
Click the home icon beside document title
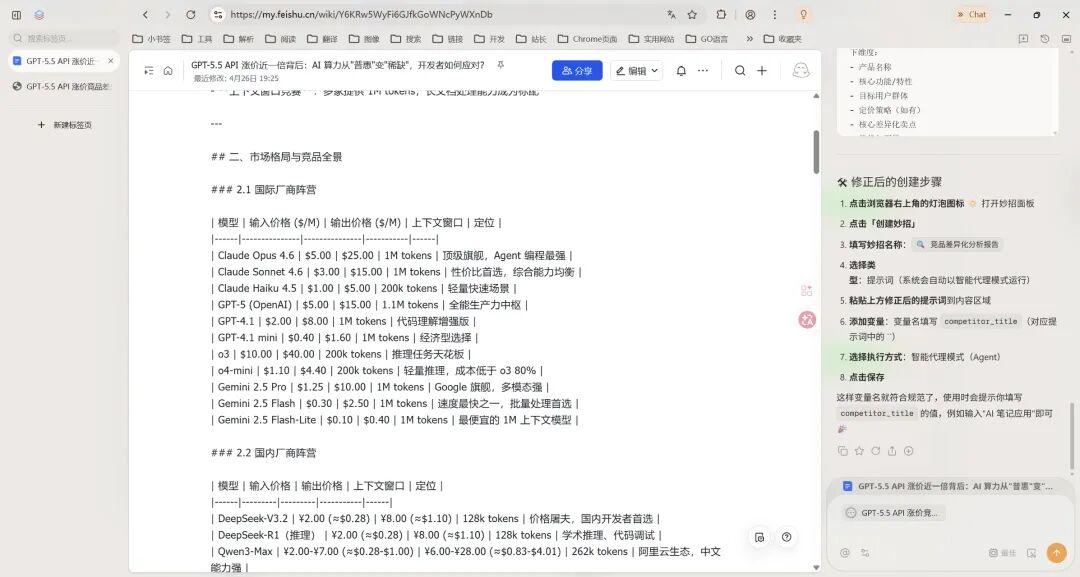(x=166, y=70)
